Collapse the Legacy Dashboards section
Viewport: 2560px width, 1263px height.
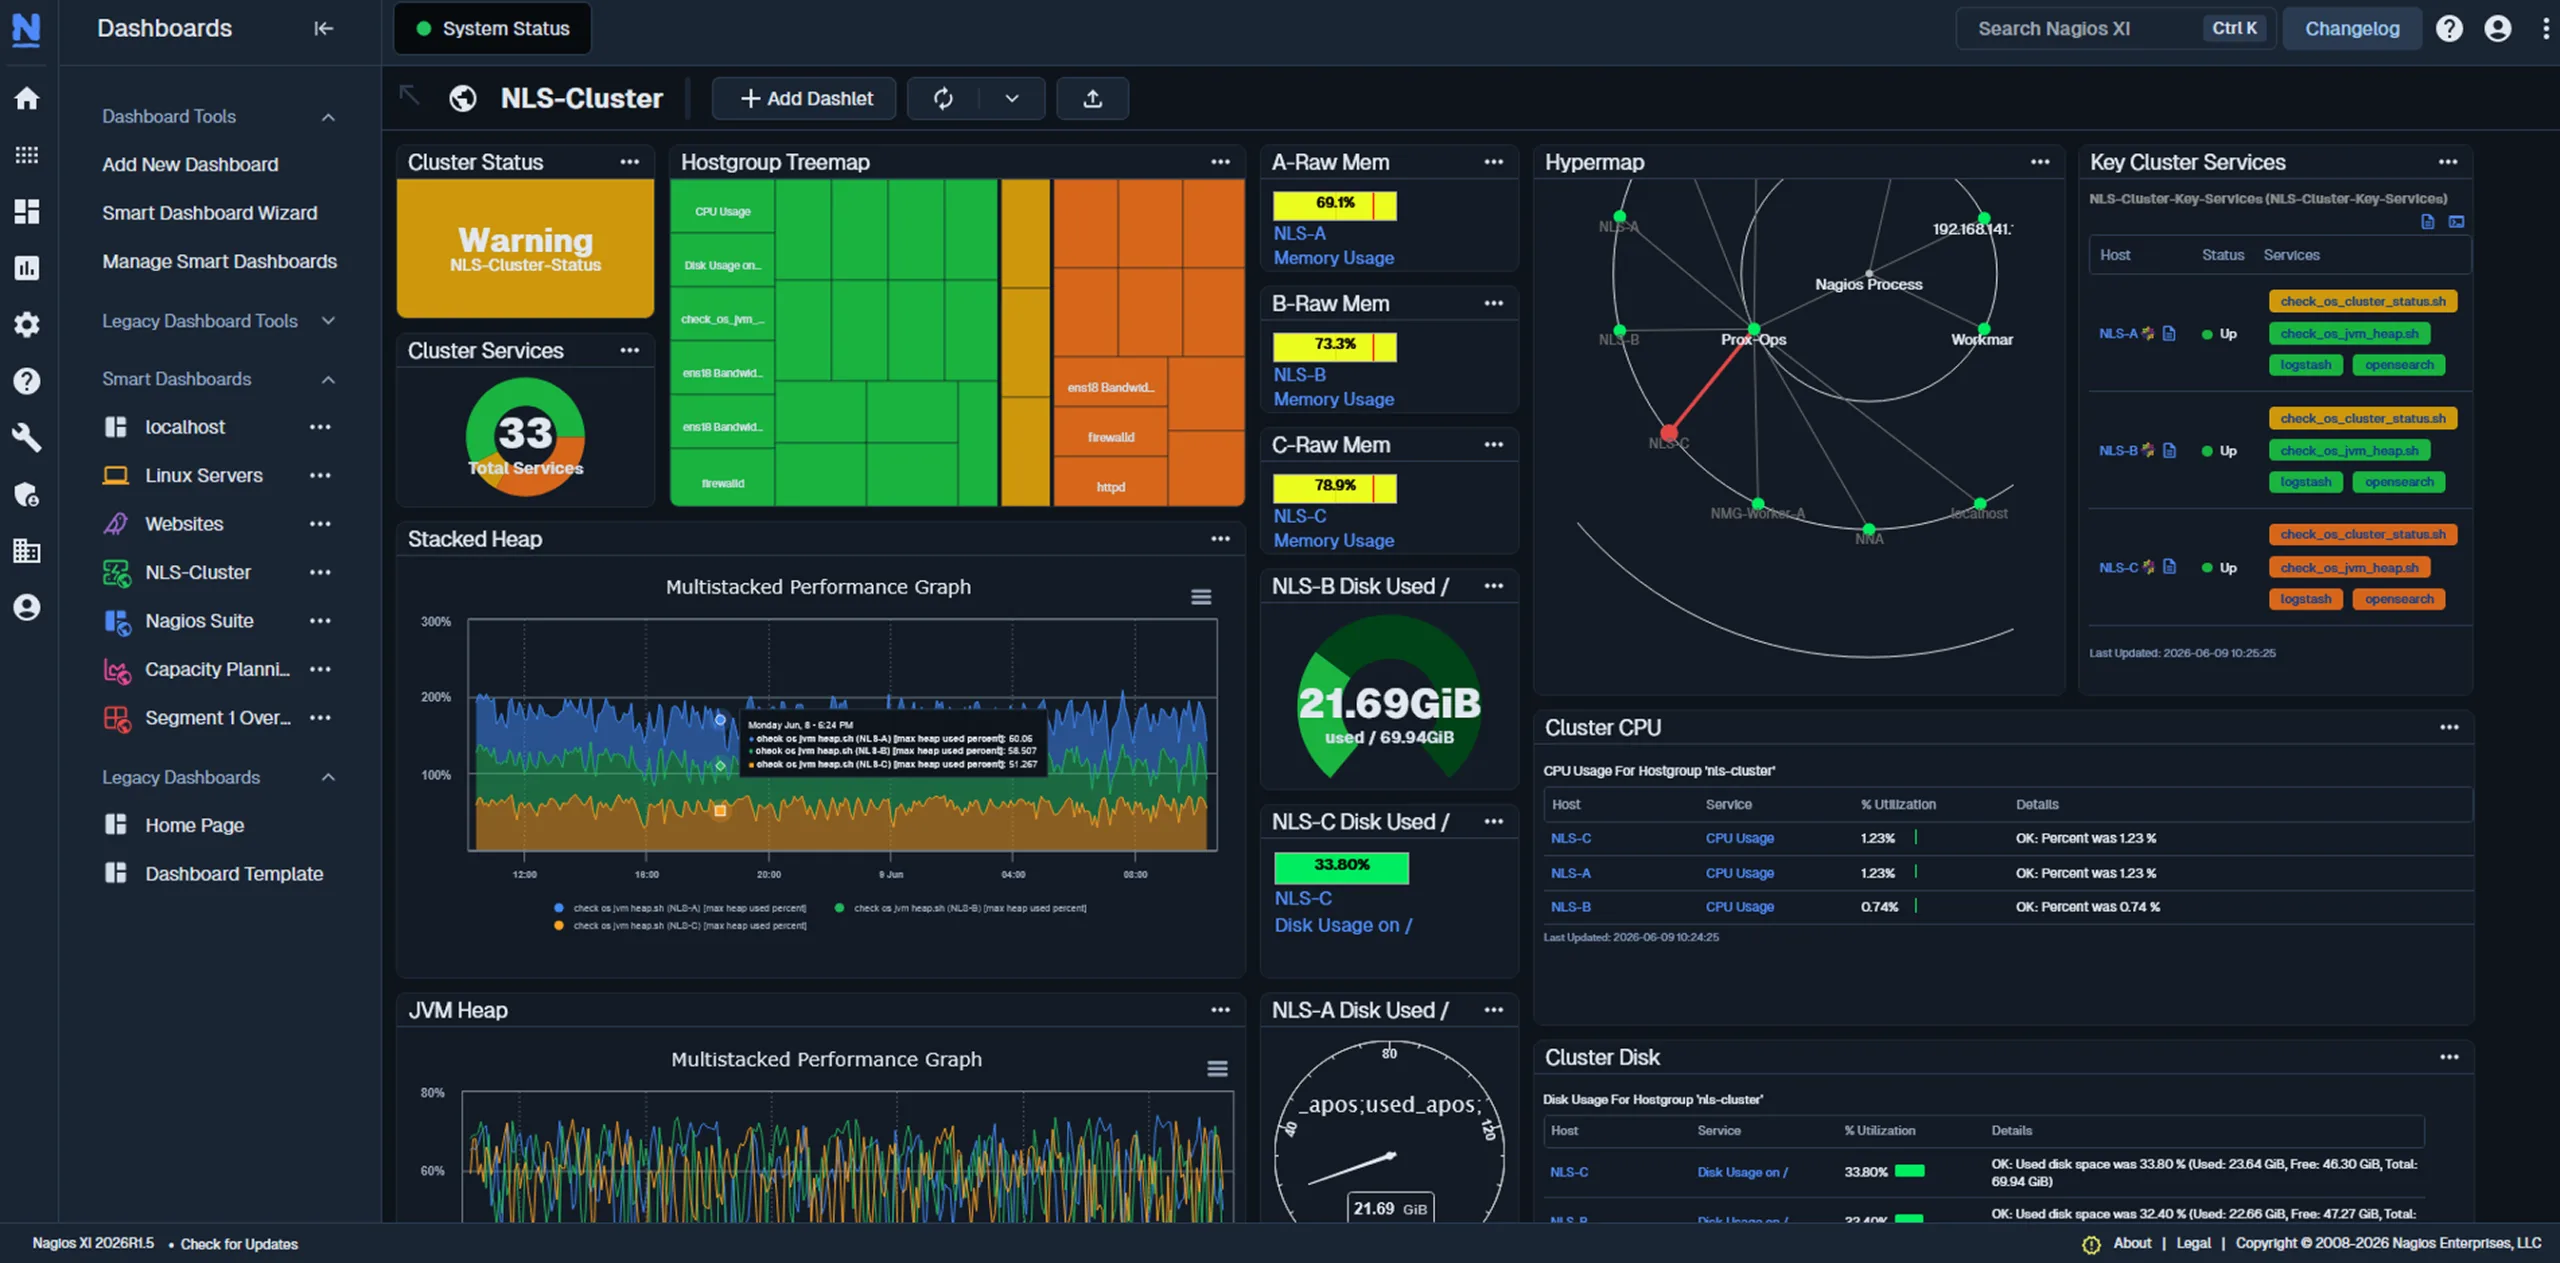pos(328,777)
